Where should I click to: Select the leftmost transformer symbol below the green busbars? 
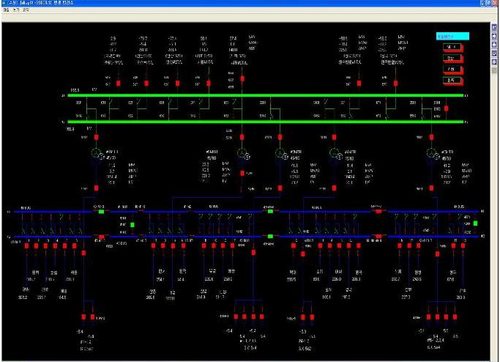tap(97, 154)
